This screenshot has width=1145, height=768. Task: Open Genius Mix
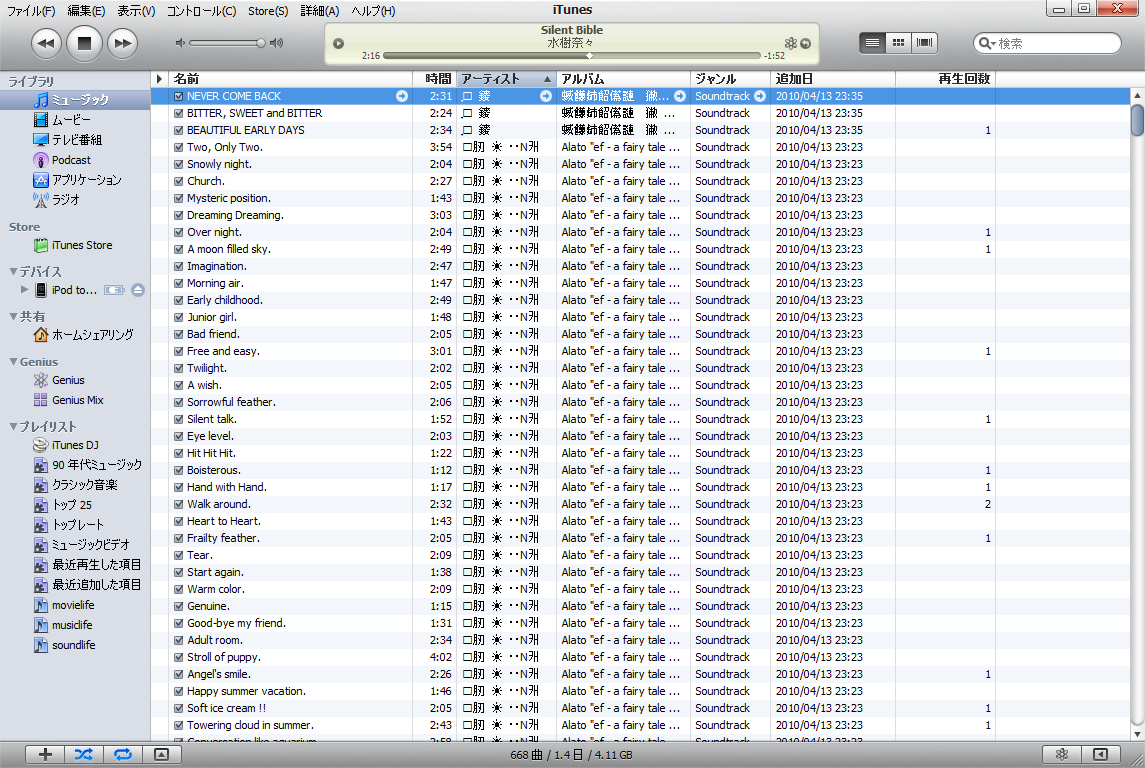pos(77,400)
